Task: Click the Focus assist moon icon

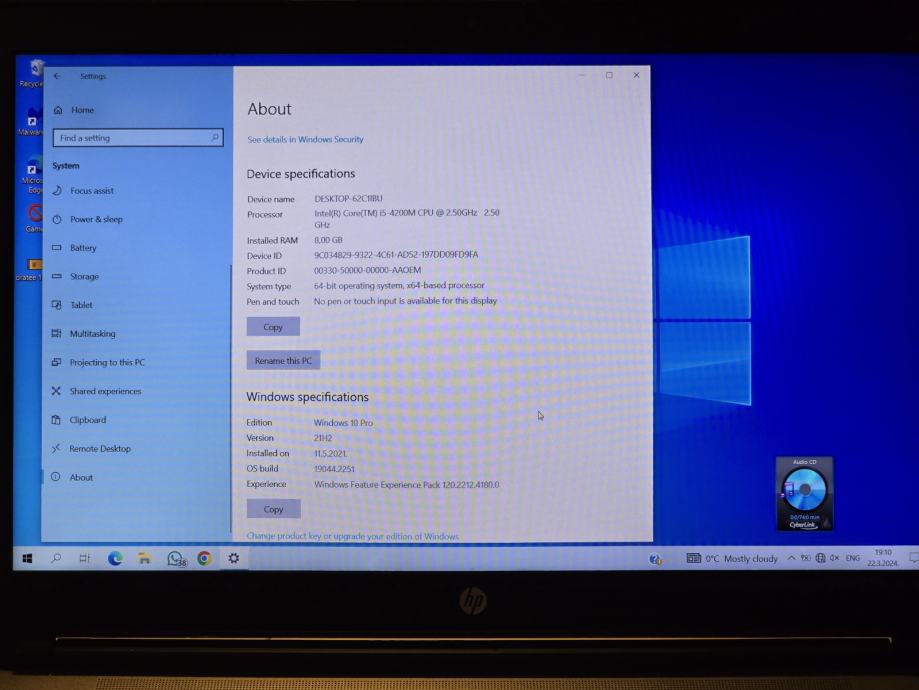Action: (57, 190)
